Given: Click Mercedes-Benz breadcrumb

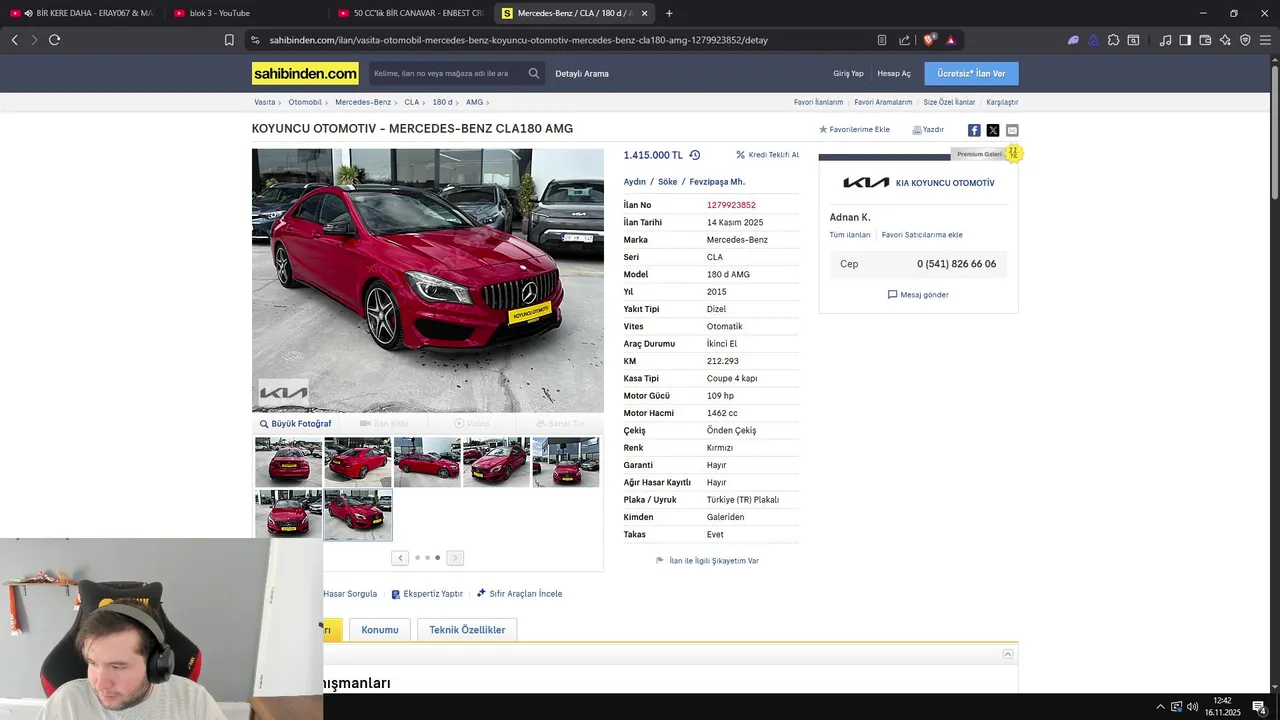Looking at the screenshot, I should [363, 102].
